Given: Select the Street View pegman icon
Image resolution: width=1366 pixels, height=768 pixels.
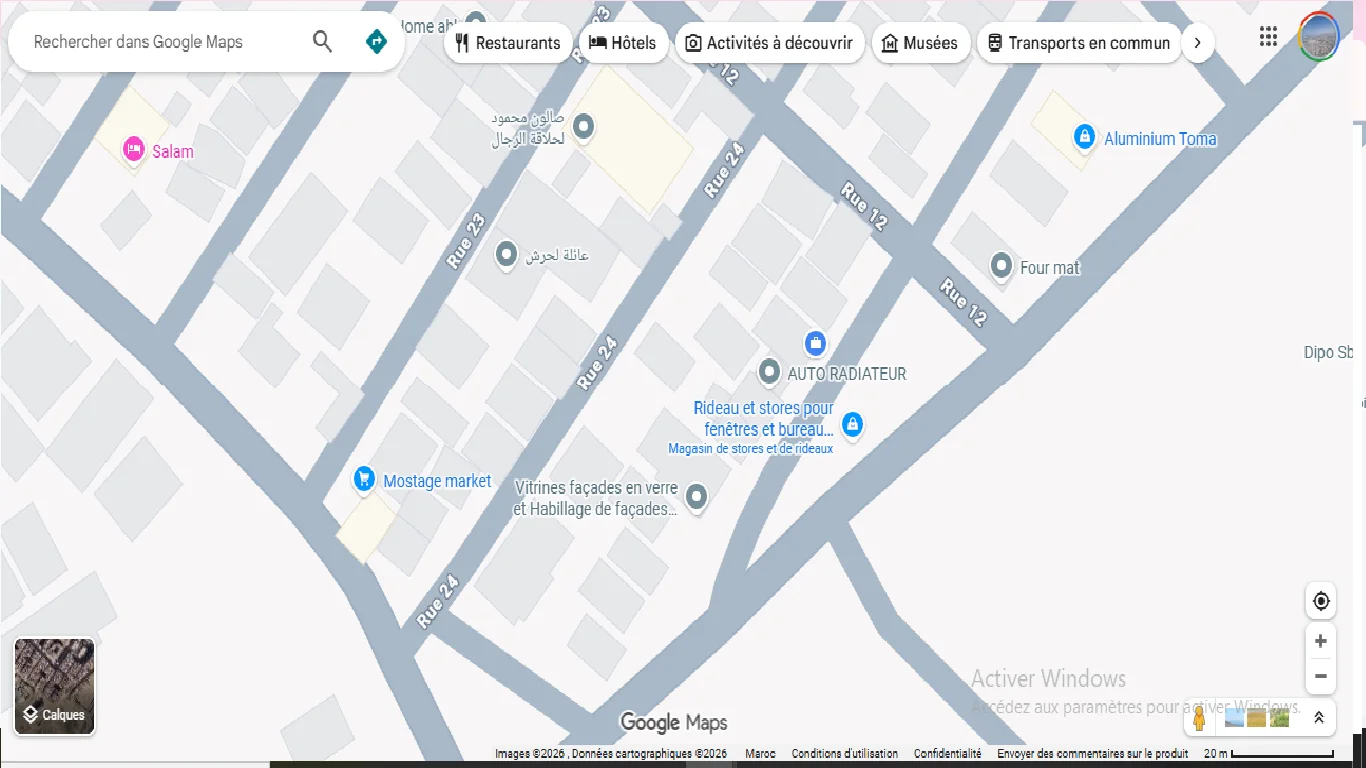Looking at the screenshot, I should pos(1199,718).
